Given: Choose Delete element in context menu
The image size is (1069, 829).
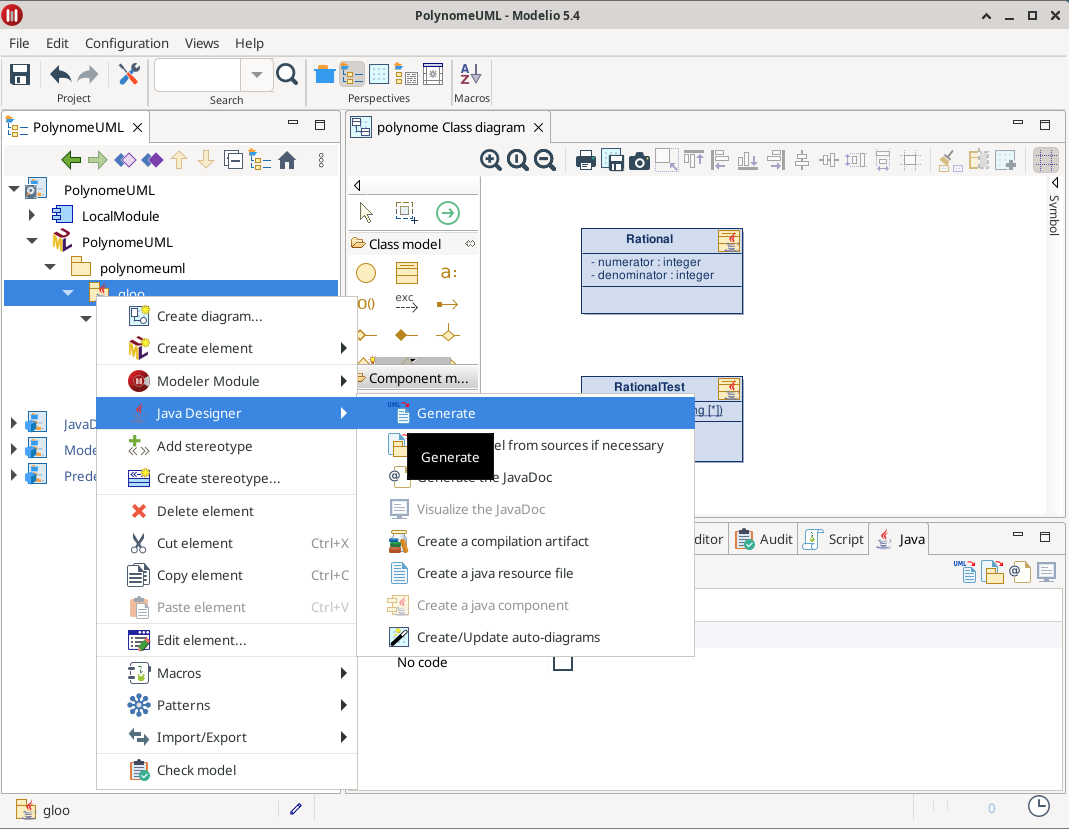Looking at the screenshot, I should [226, 511].
